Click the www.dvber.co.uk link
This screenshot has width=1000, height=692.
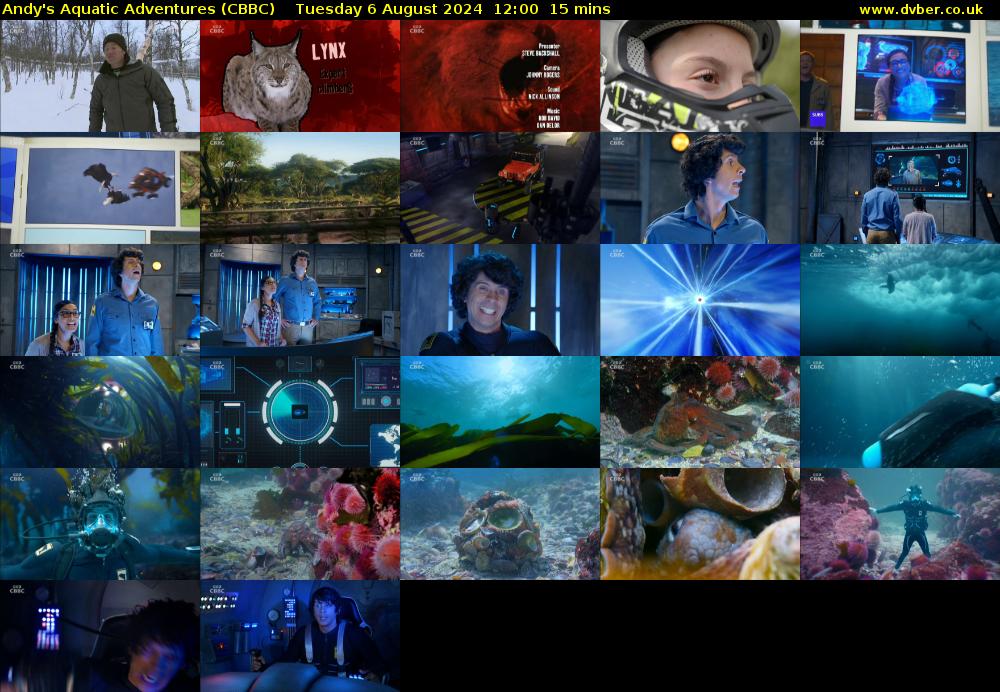(x=921, y=10)
